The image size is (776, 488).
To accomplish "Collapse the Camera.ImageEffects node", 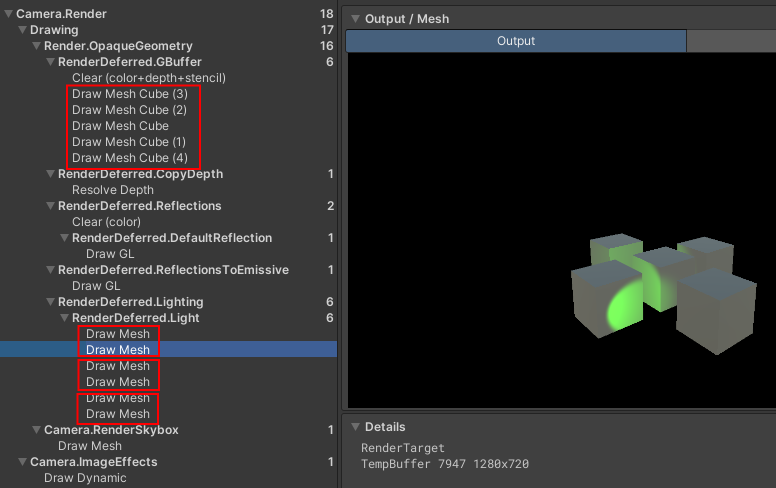I will [x=22, y=462].
